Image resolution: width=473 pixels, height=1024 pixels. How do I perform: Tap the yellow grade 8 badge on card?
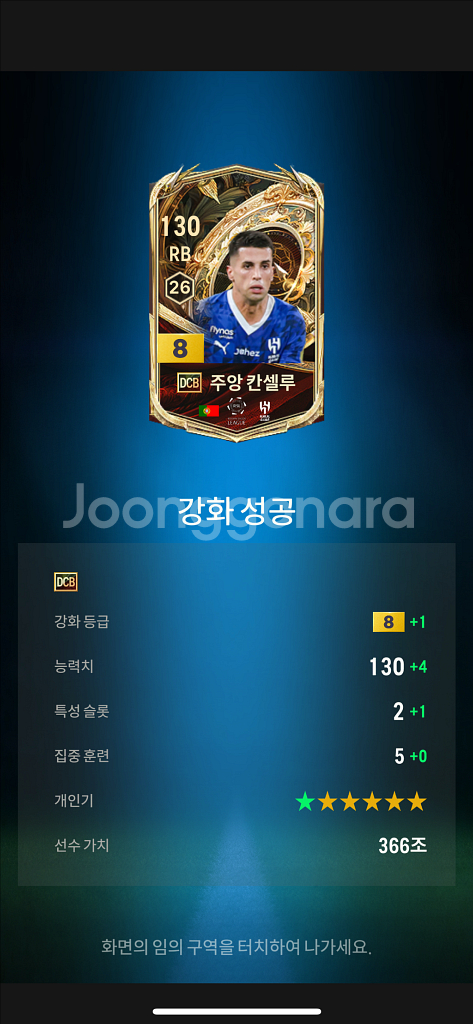click(180, 349)
